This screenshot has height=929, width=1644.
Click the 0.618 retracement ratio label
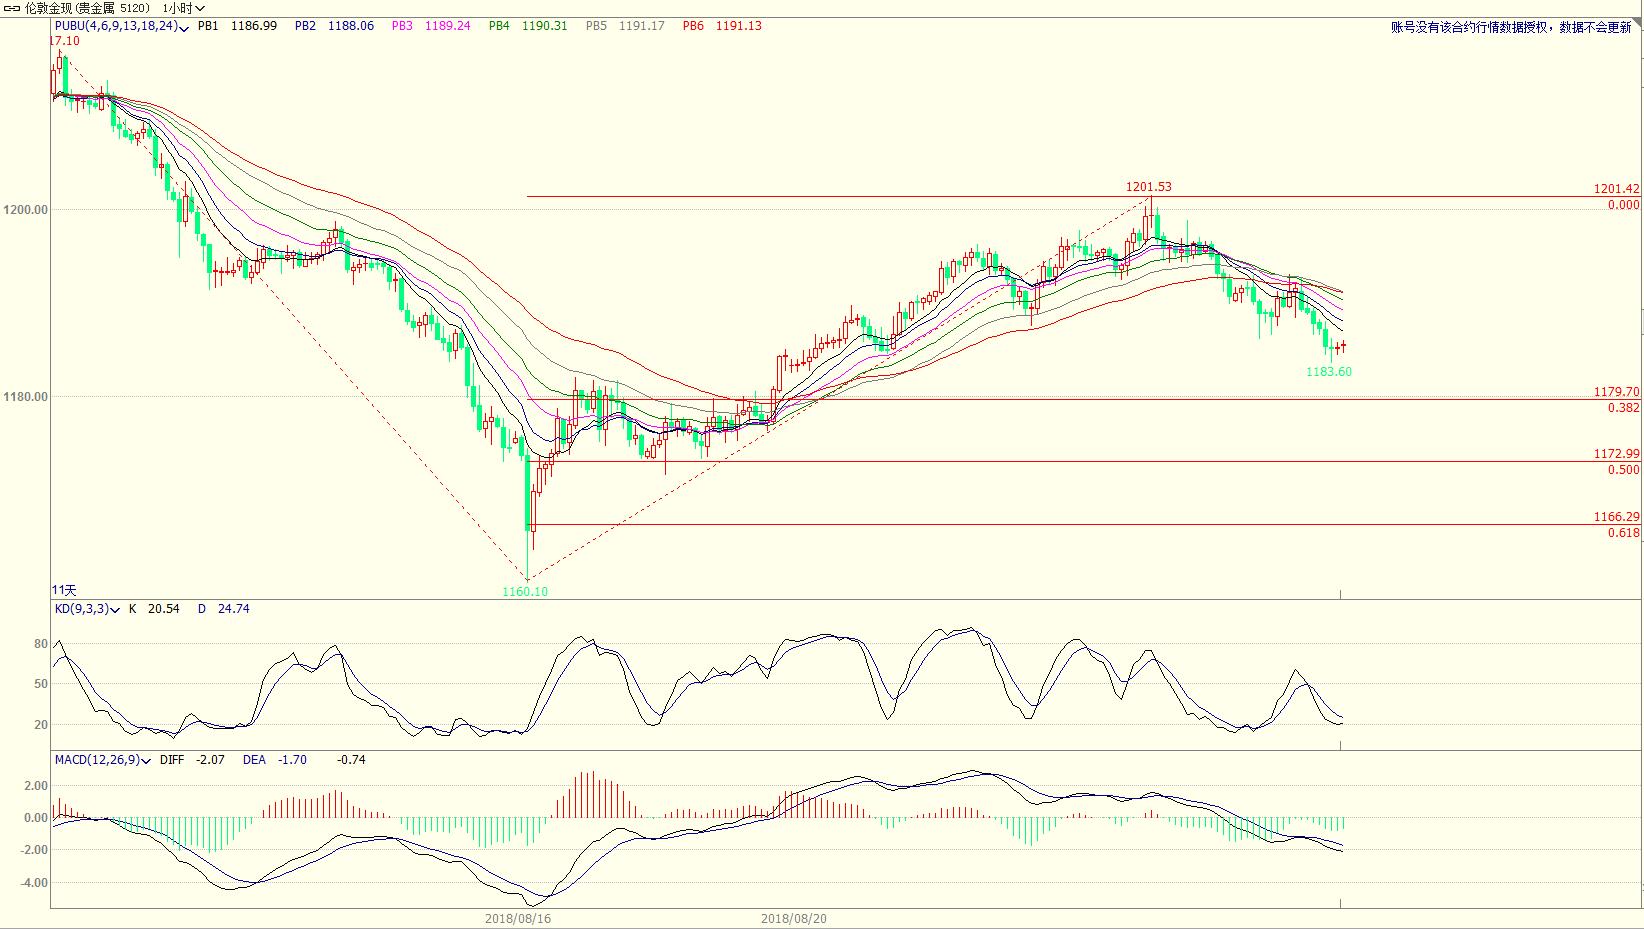(1624, 533)
